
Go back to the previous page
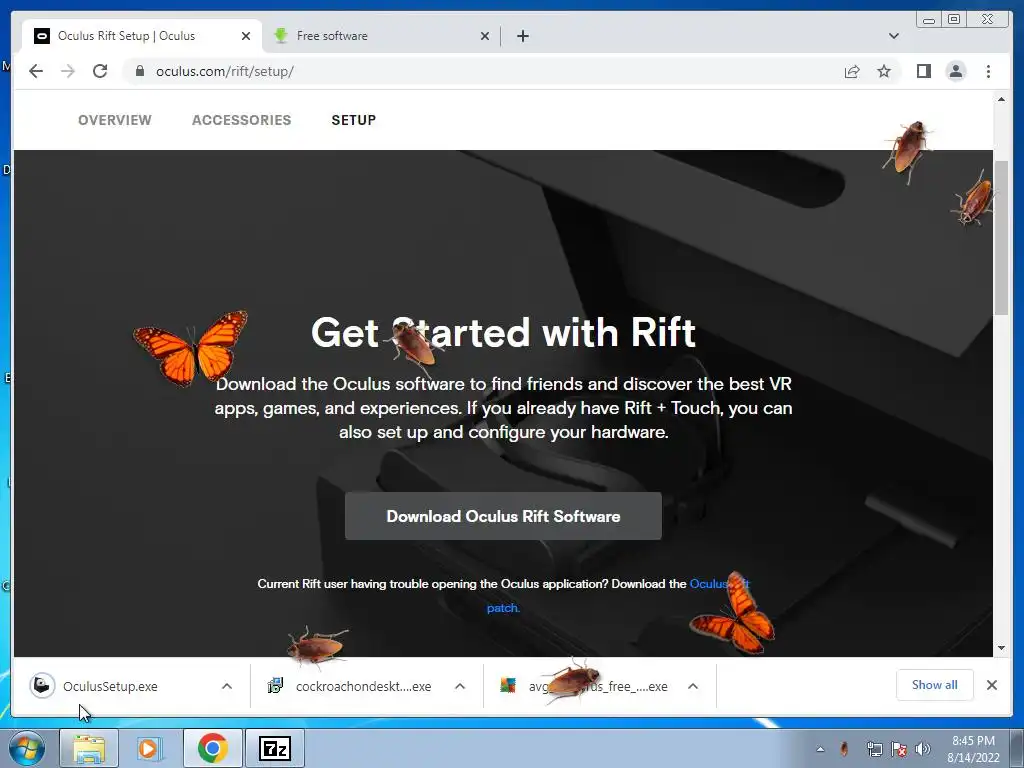point(36,71)
